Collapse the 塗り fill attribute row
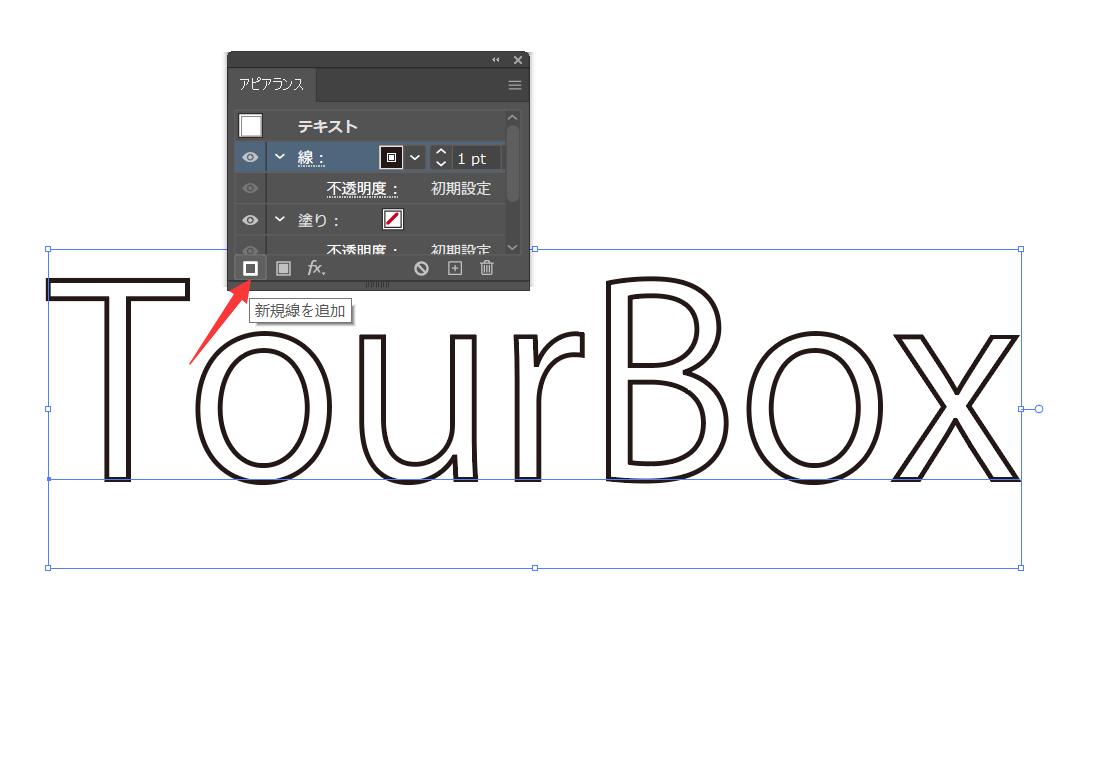 click(278, 219)
